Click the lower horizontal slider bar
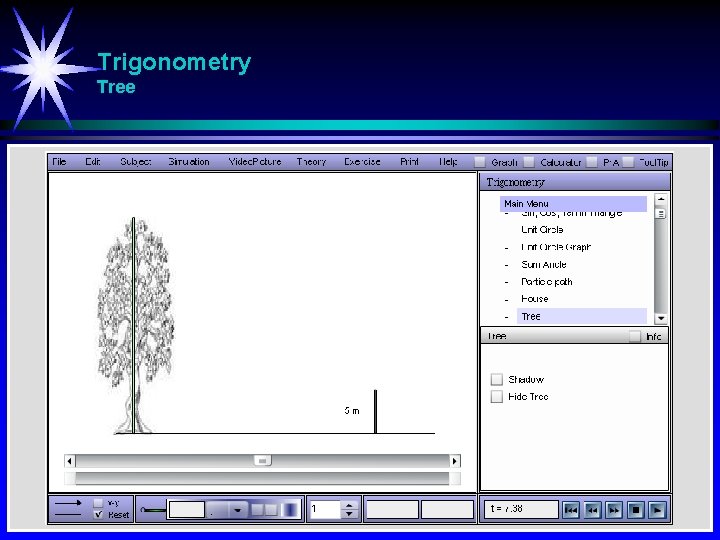The height and width of the screenshot is (540, 720). [262, 478]
